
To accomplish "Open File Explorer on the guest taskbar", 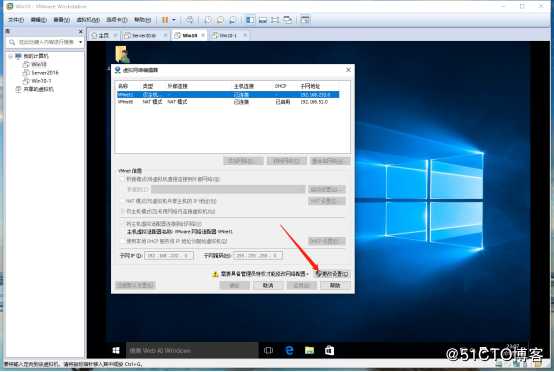I will point(310,350).
